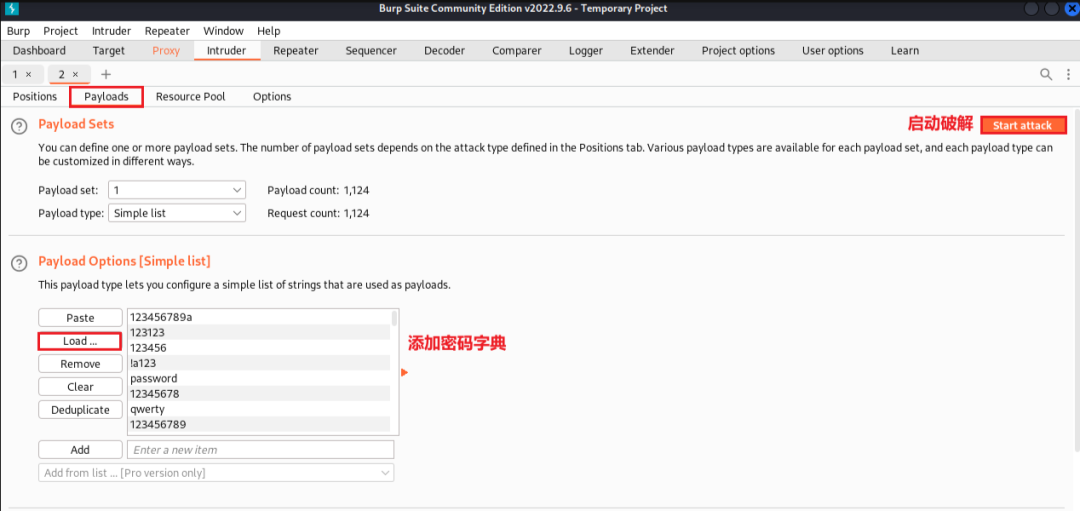Viewport: 1080px width, 511px height.
Task: Open the Learn tab
Action: 904,51
